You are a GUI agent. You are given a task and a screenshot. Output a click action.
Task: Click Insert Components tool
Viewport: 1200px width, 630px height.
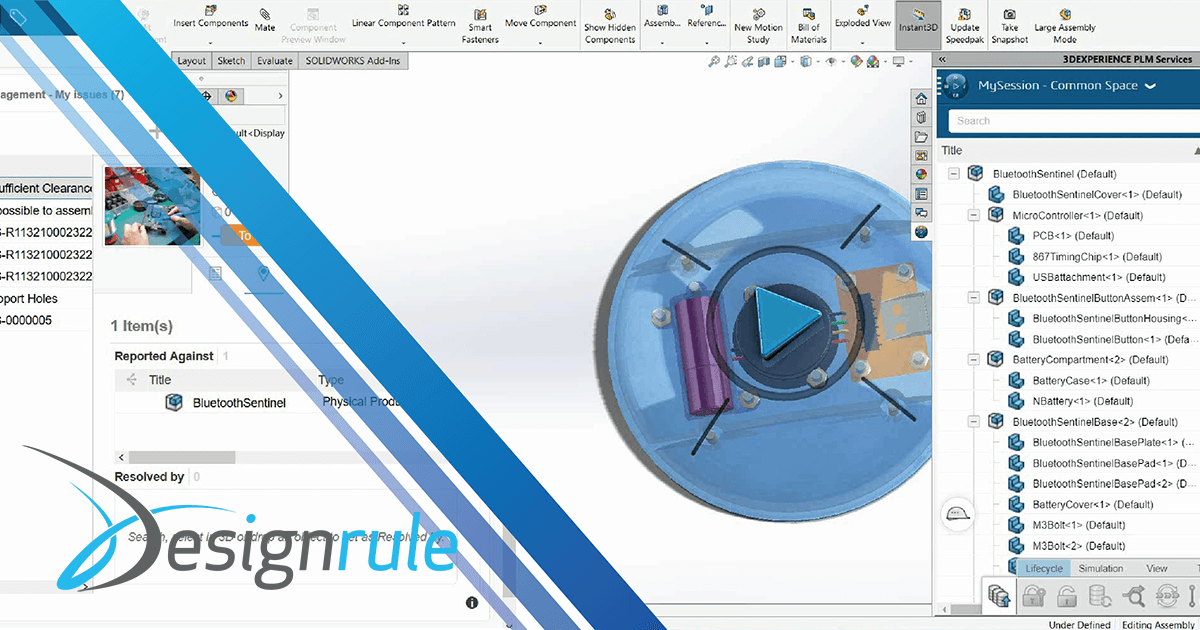pos(210,17)
